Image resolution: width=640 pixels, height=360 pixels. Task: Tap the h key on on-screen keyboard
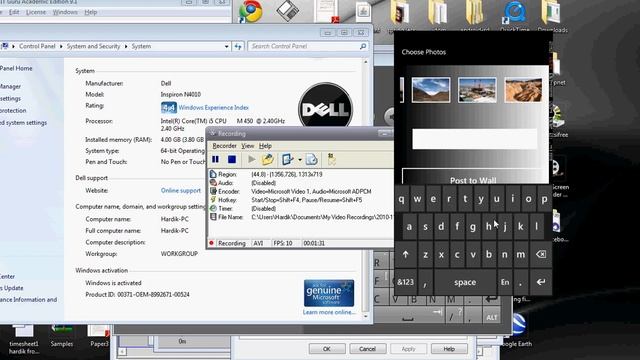(489, 227)
